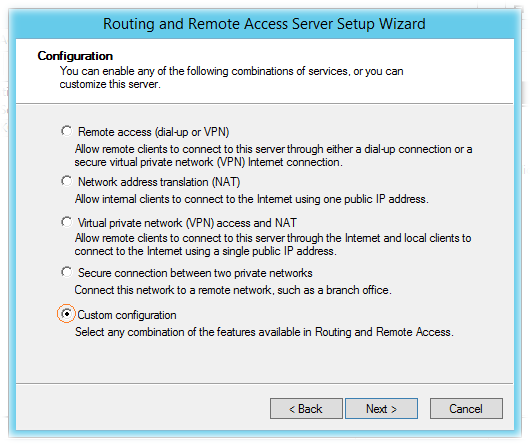Image resolution: width=530 pixels, height=445 pixels.
Task: Go back with the < Back button
Action: [x=306, y=409]
